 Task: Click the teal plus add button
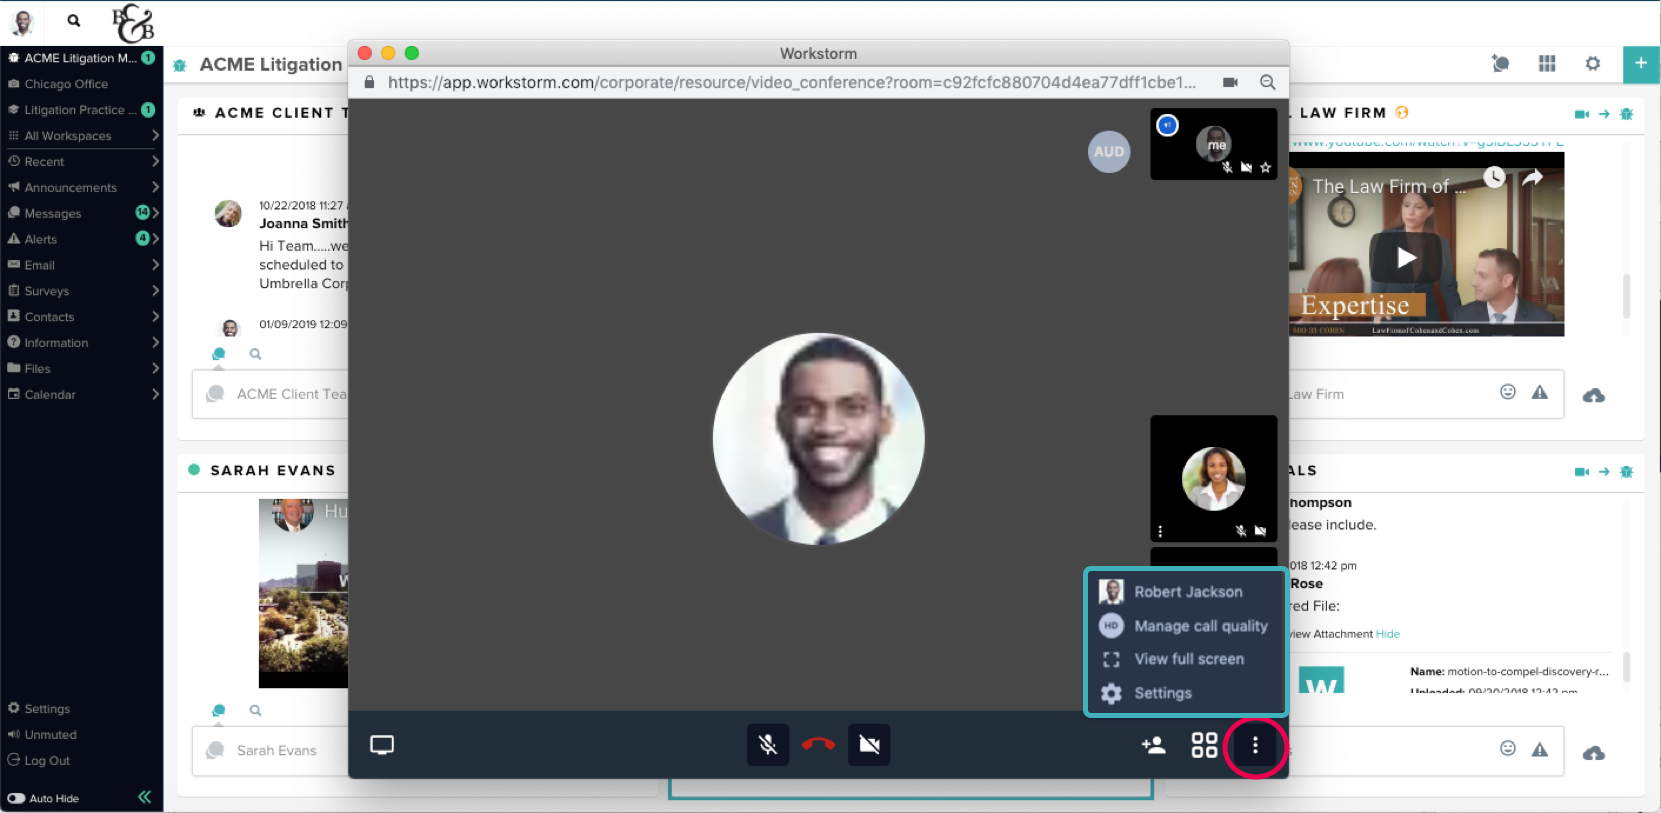(1641, 63)
